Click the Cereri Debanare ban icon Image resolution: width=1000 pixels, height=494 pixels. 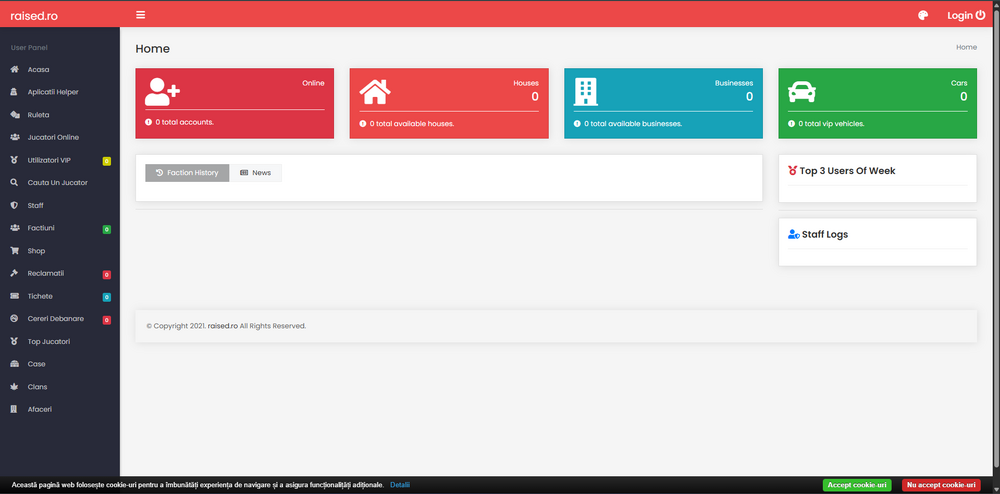point(15,318)
